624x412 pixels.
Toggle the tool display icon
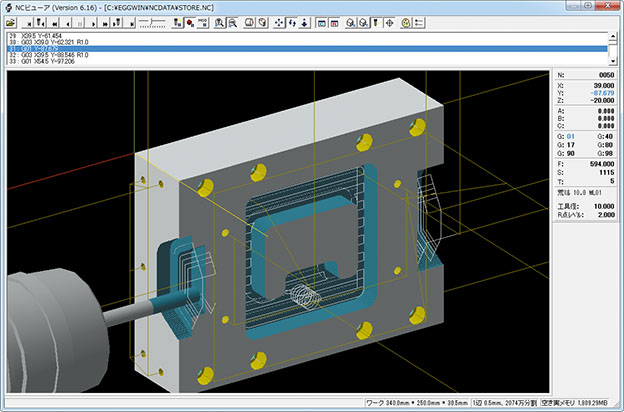(375, 20)
